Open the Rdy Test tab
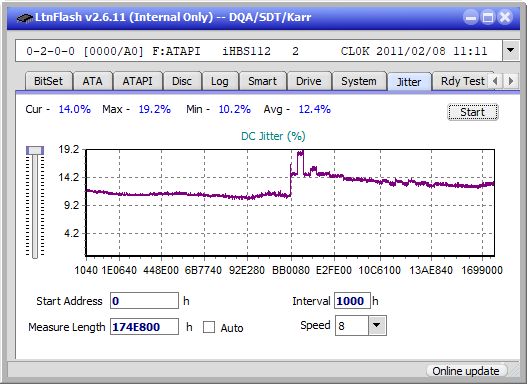Image resolution: width=527 pixels, height=384 pixels. [x=462, y=81]
